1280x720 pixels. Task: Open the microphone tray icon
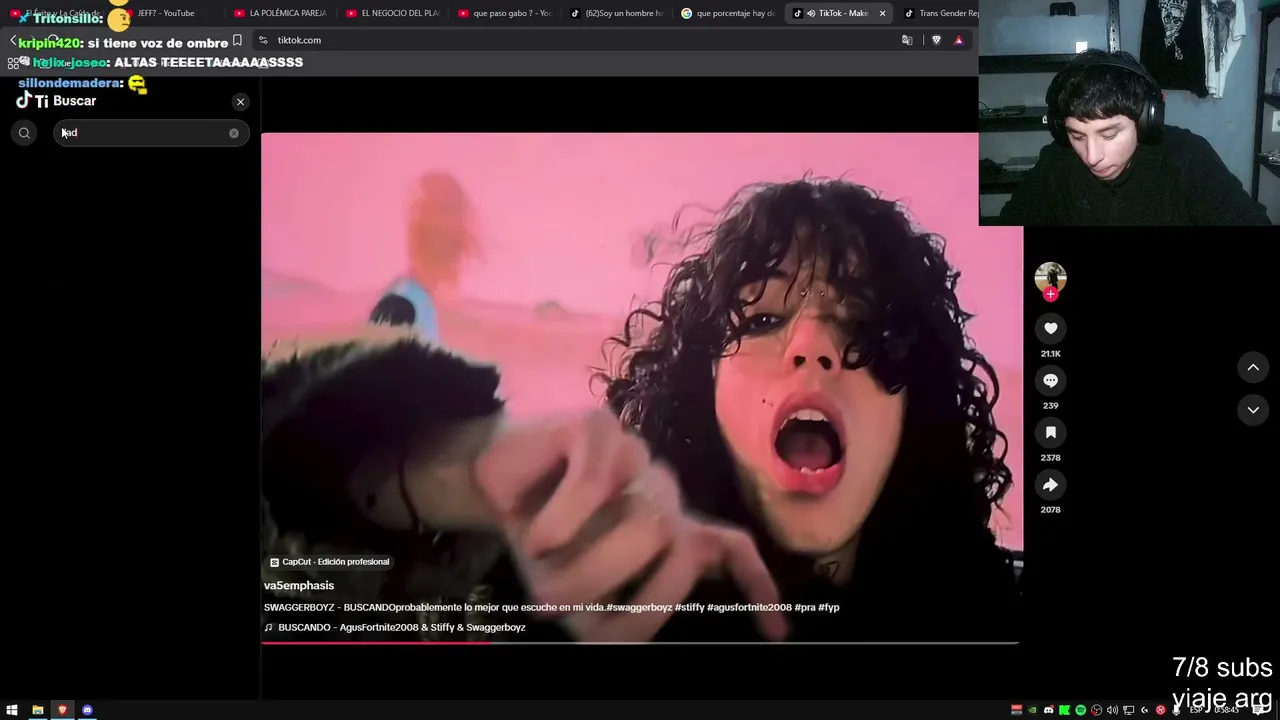(x=1176, y=710)
